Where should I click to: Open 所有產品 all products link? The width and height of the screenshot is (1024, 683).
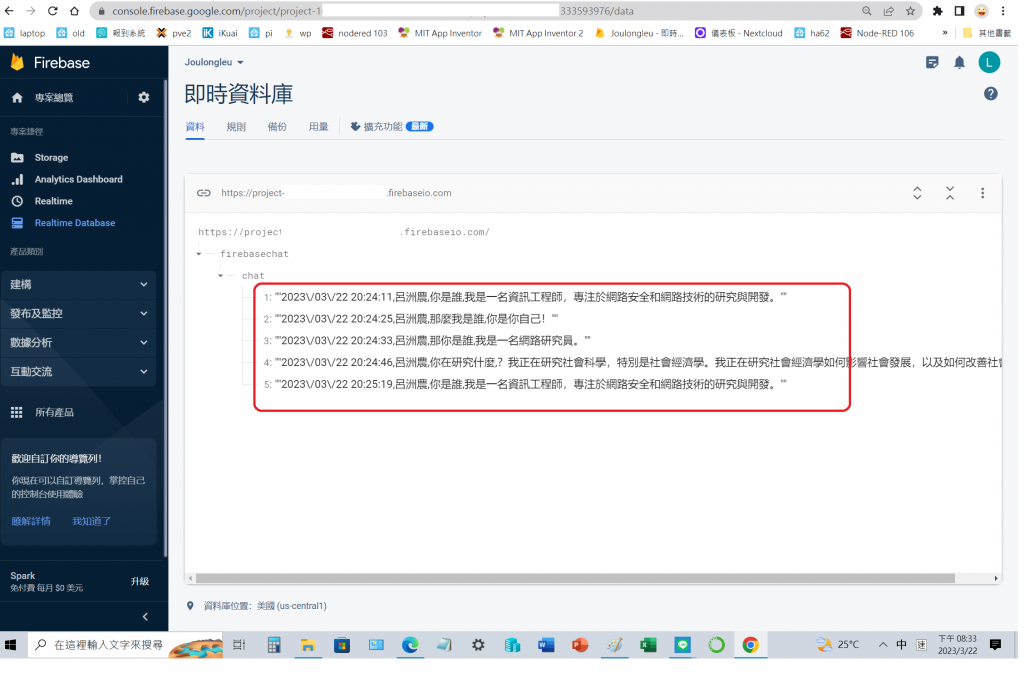pyautogui.click(x=54, y=412)
